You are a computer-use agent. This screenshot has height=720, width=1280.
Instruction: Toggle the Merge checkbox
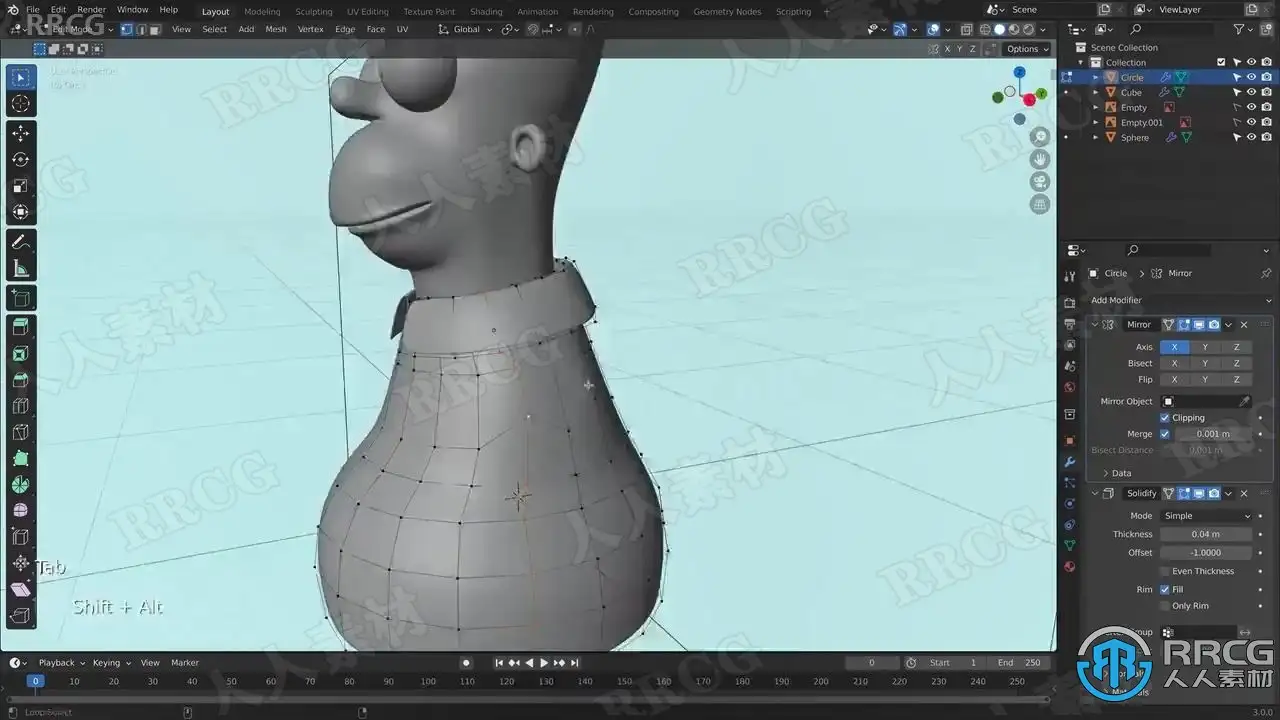(x=1165, y=434)
